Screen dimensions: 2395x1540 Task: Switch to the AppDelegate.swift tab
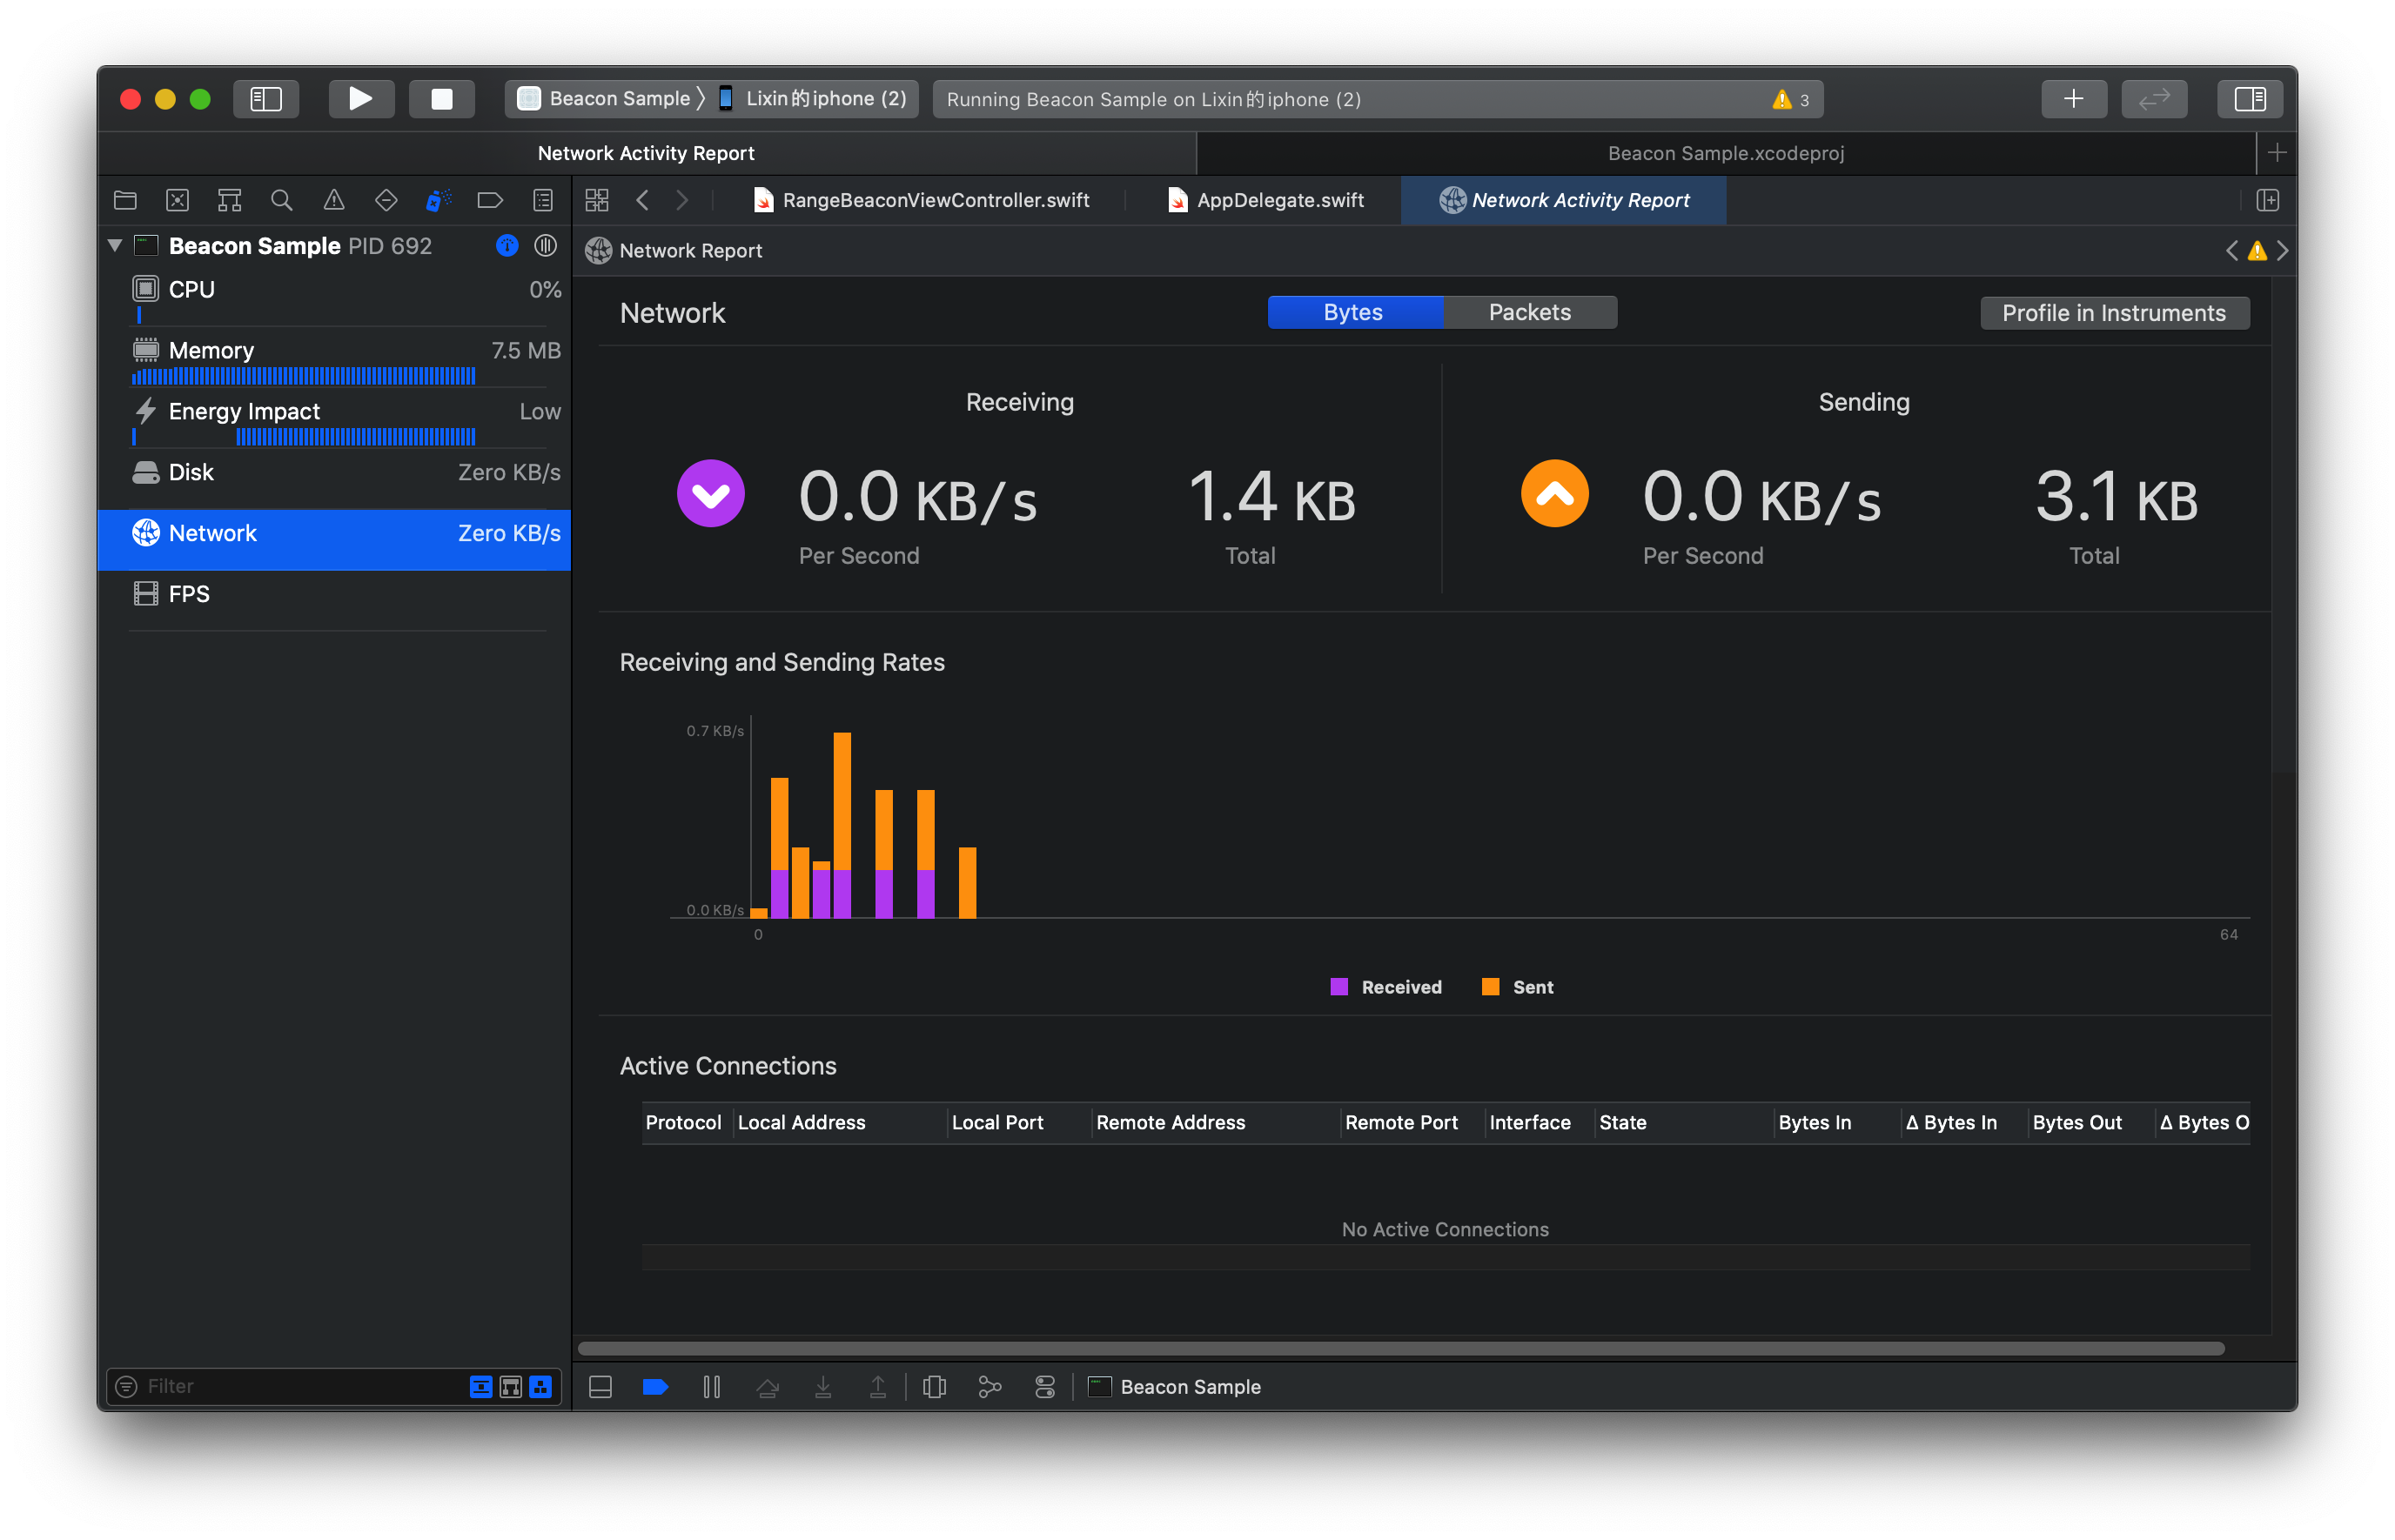(1267, 200)
